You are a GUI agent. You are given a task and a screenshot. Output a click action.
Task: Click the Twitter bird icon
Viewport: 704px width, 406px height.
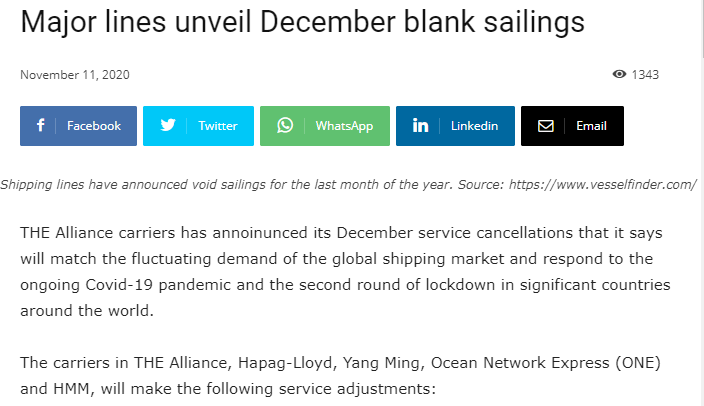tap(168, 125)
